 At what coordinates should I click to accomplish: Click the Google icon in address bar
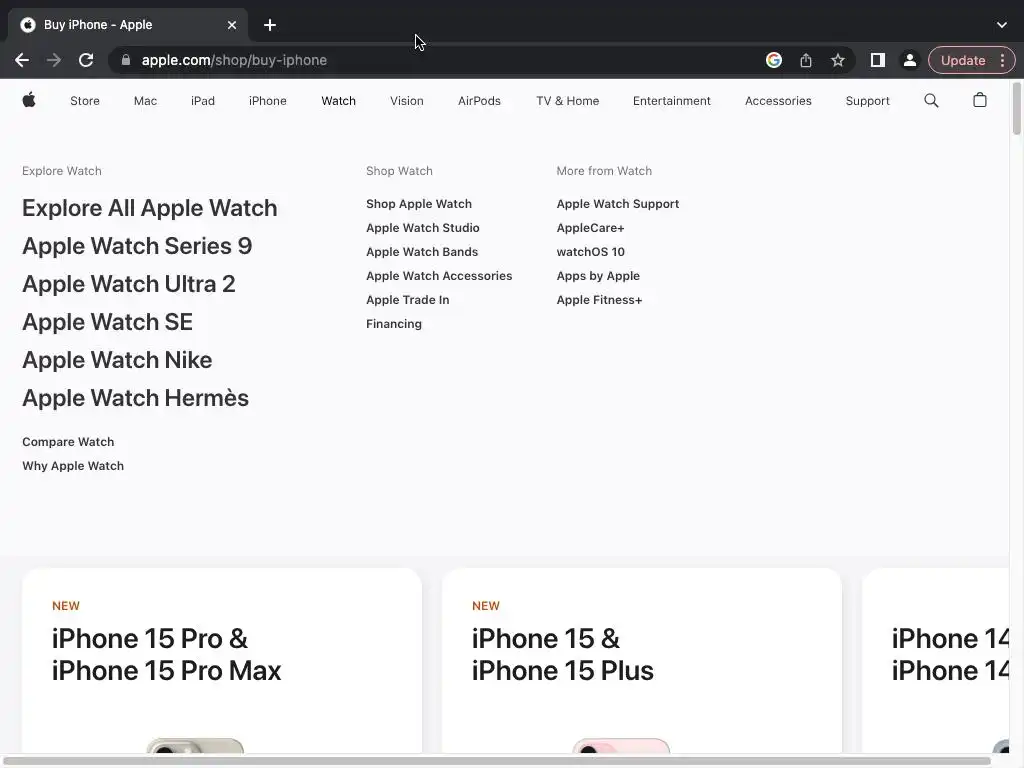tap(774, 60)
